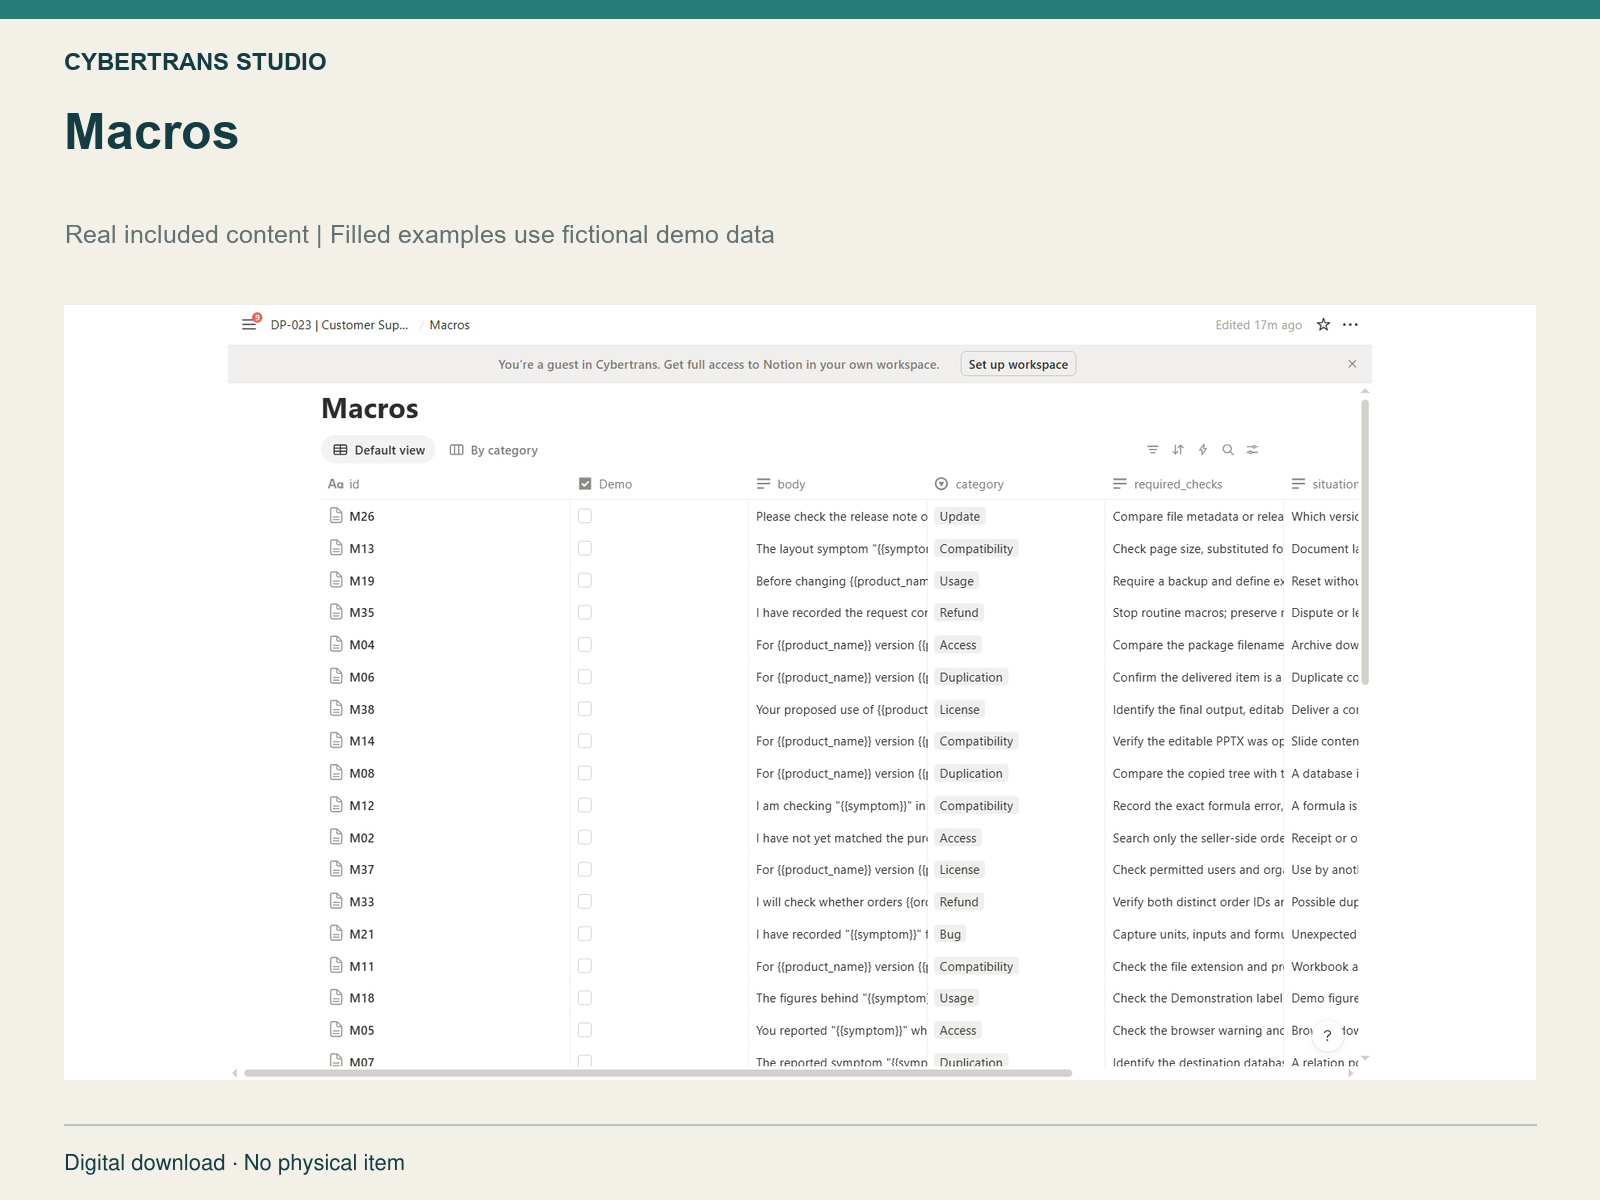
Task: Click the sort arrows icon
Action: [x=1178, y=450]
